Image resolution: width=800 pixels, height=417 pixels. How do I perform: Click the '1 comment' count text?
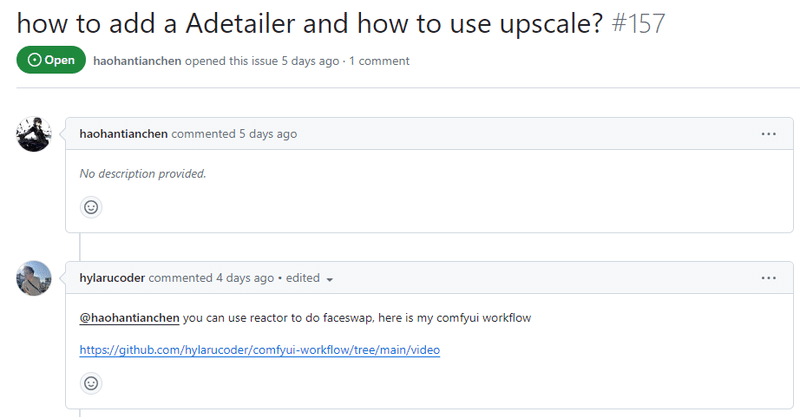click(x=380, y=61)
